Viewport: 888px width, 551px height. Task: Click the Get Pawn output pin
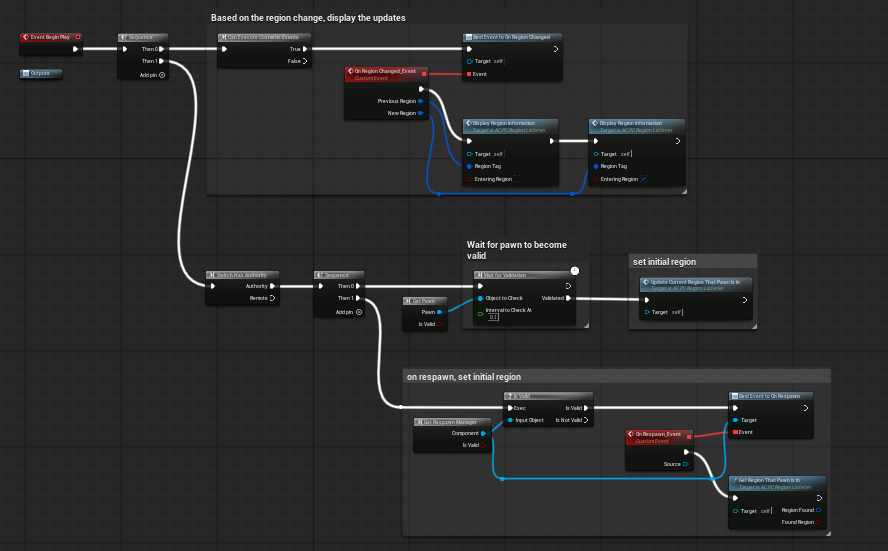(x=441, y=312)
